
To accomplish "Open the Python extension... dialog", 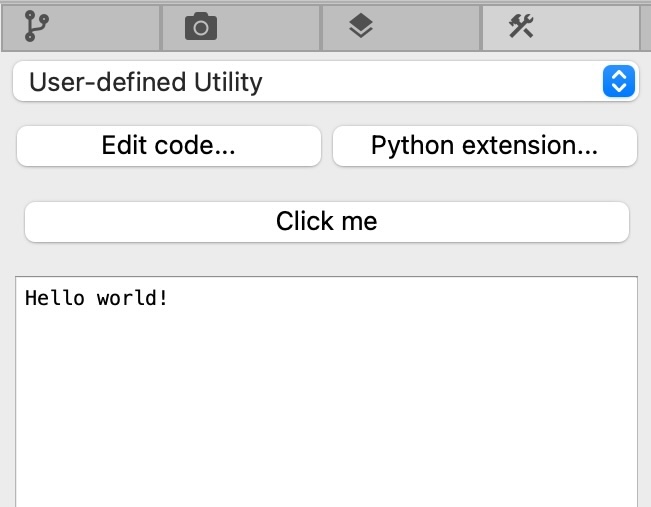I will click(x=484, y=146).
